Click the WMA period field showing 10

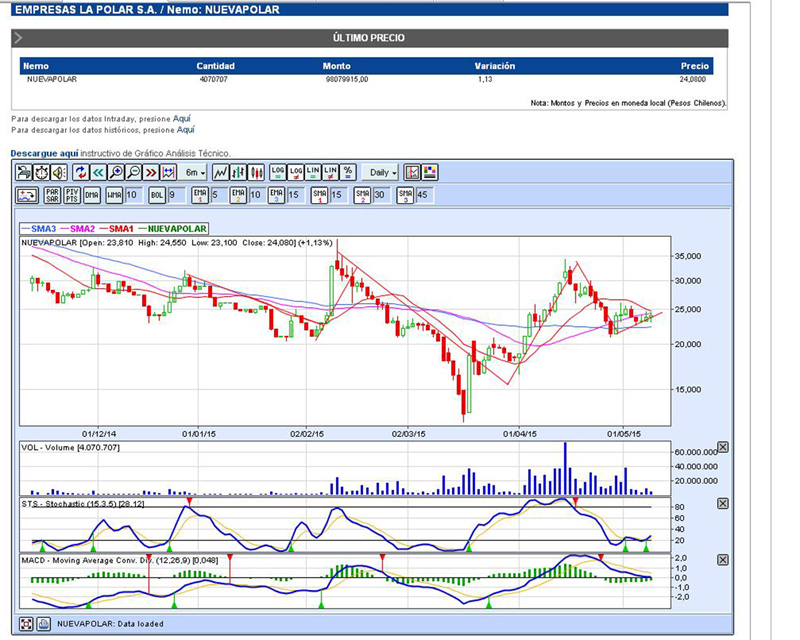[134, 195]
